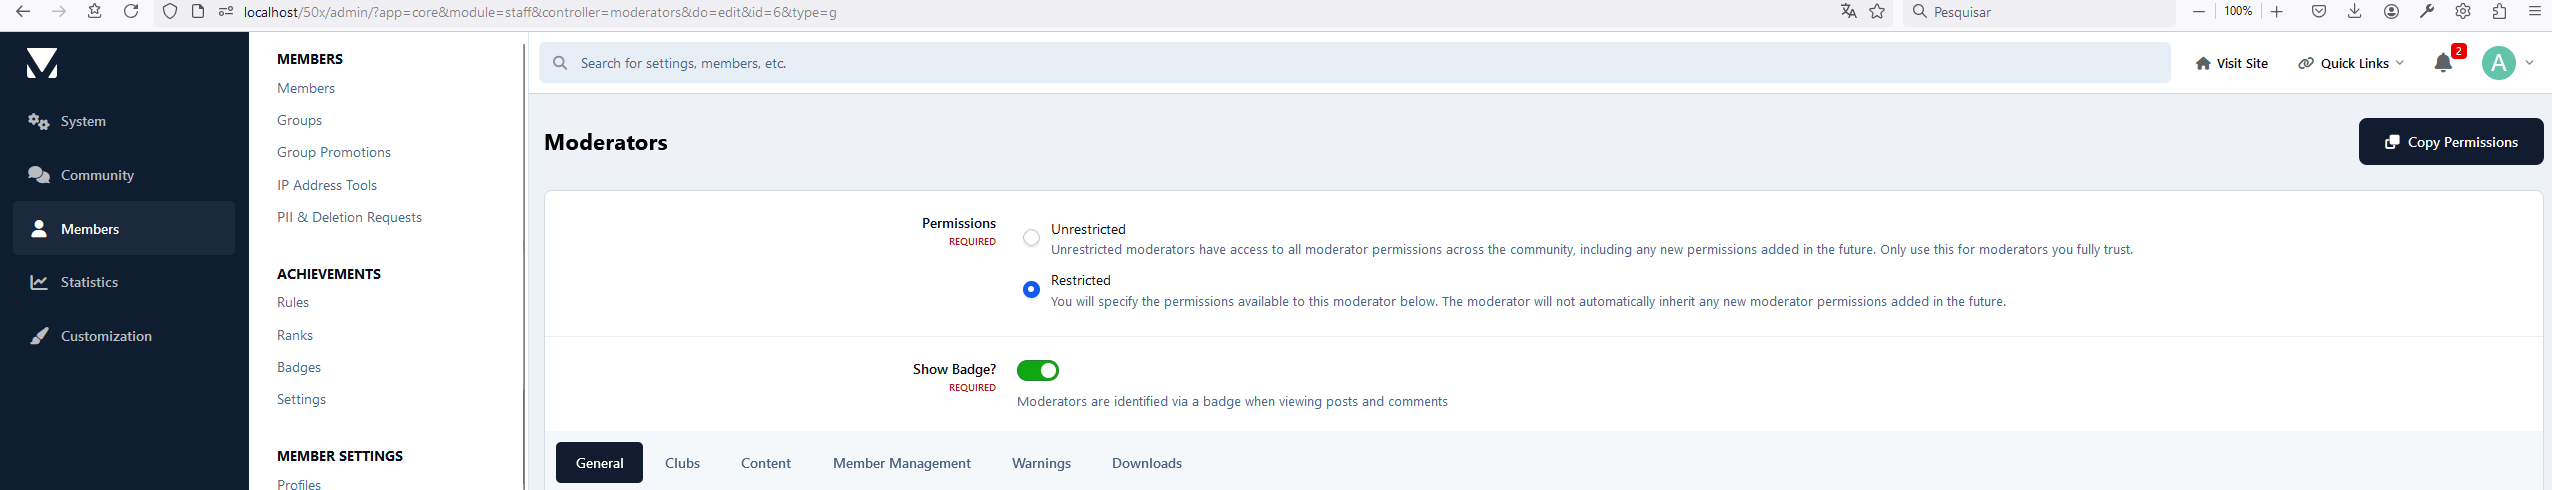Toggle the Show Badge switch
The image size is (2552, 490).
tap(1037, 371)
